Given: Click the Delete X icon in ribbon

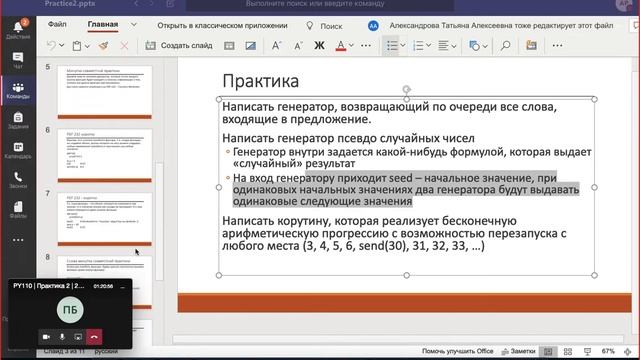Looking at the screenshot, I should [124, 46].
